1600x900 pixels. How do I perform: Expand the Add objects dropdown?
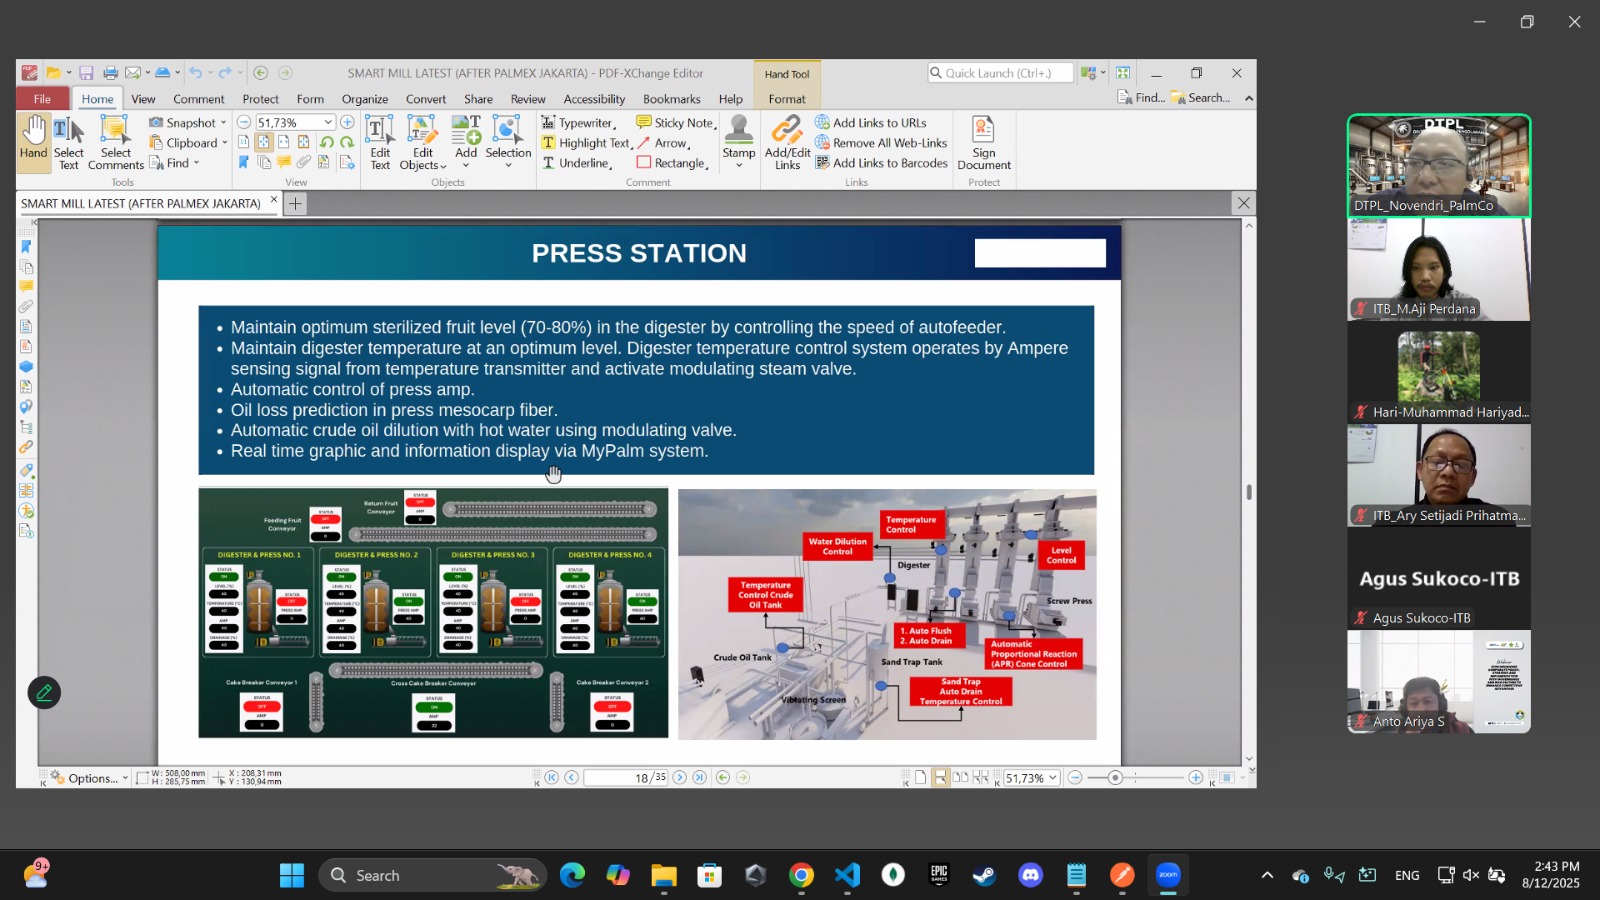pos(466,166)
